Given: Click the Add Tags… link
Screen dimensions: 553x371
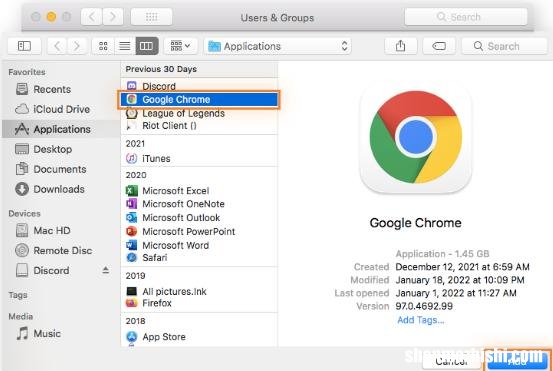Looking at the screenshot, I should point(421,320).
